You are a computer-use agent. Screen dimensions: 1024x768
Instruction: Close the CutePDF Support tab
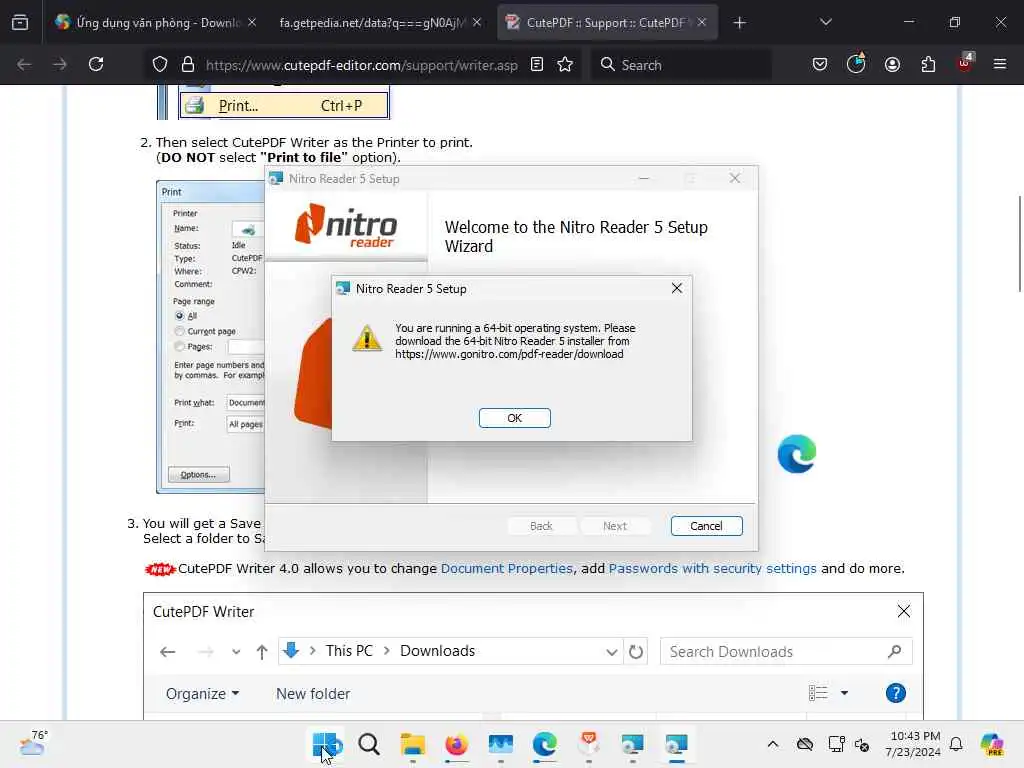(701, 22)
